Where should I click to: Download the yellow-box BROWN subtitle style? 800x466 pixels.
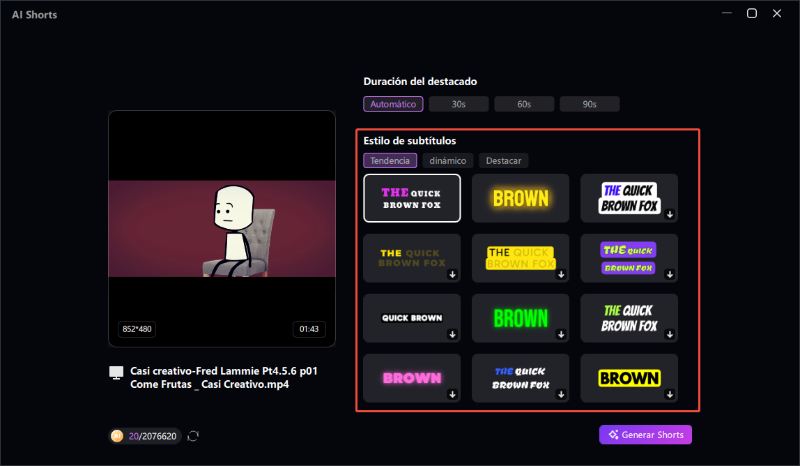(x=669, y=394)
